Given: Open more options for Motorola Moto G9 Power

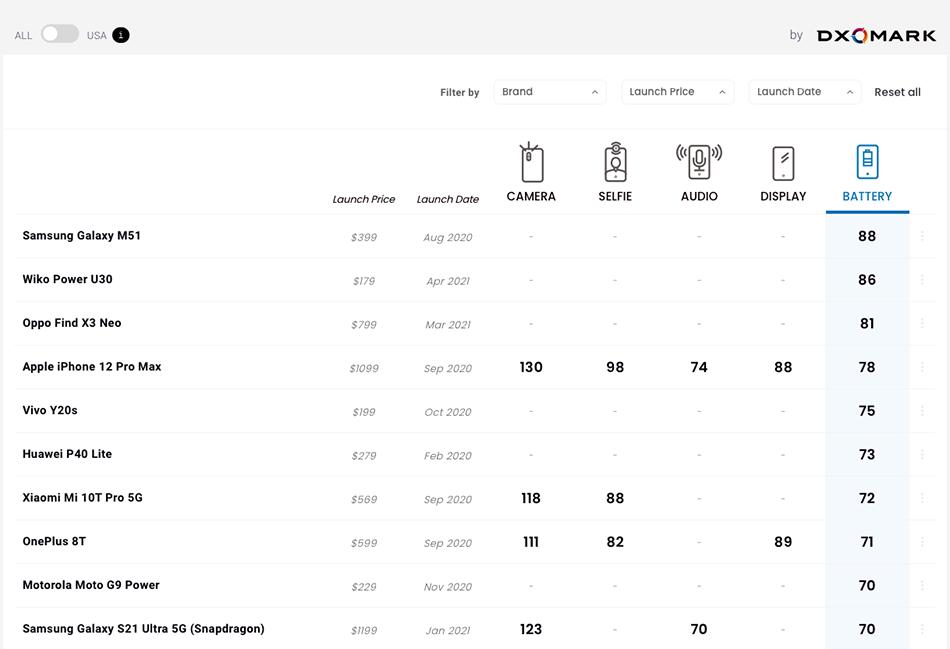Looking at the screenshot, I should (922, 585).
